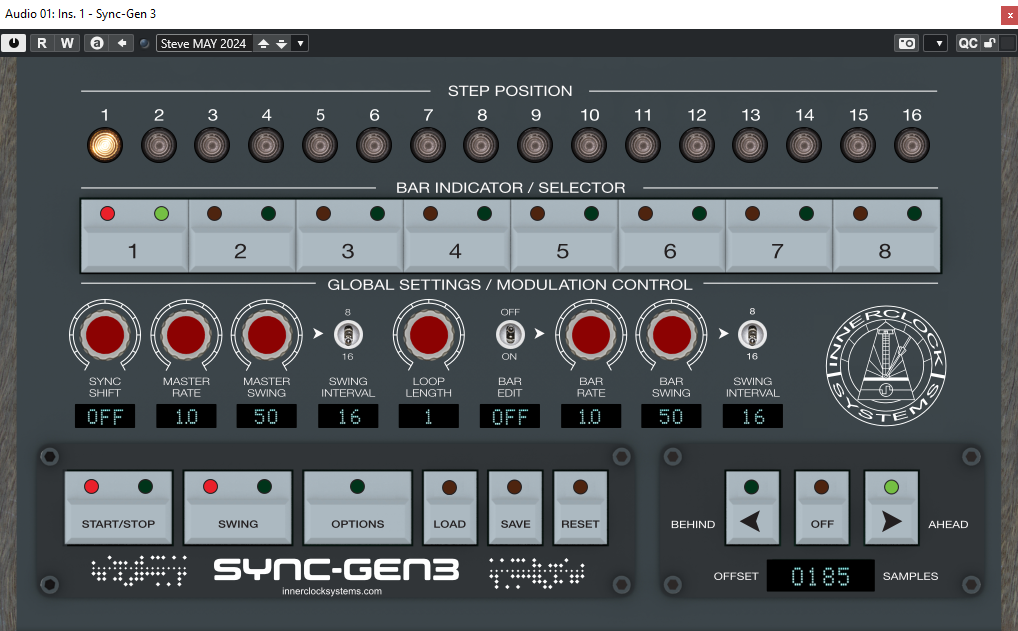This screenshot has width=1018, height=631.
Task: Click the Master Rate knob
Action: point(186,335)
